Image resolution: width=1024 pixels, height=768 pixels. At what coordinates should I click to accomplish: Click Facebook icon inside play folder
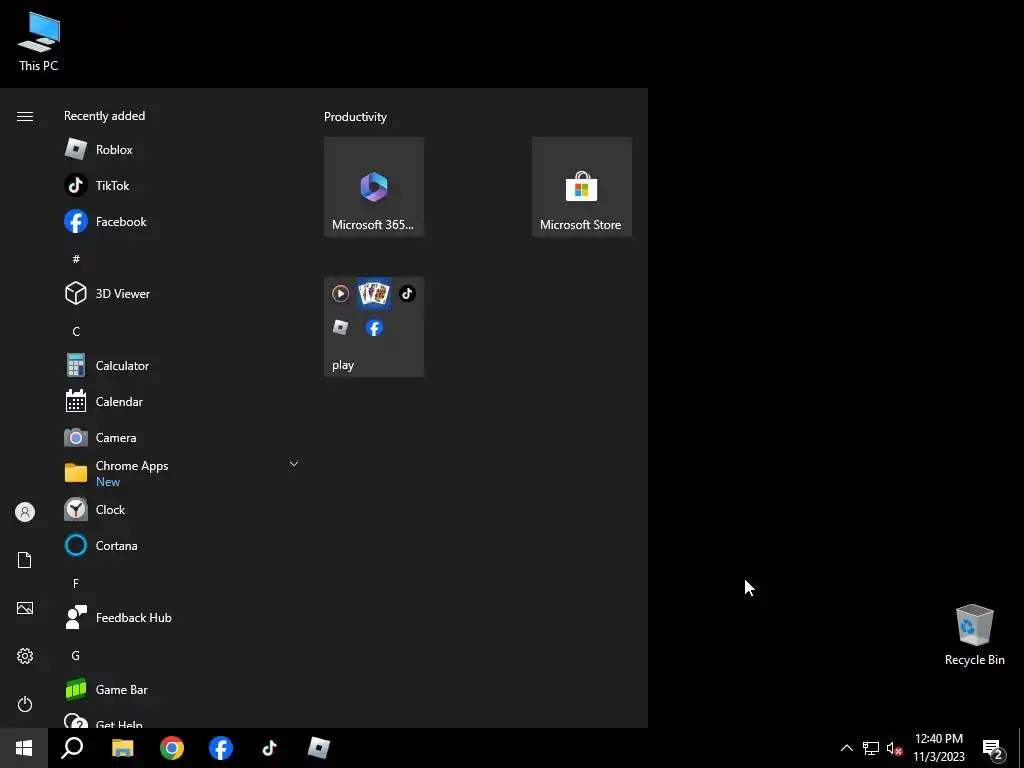click(374, 327)
